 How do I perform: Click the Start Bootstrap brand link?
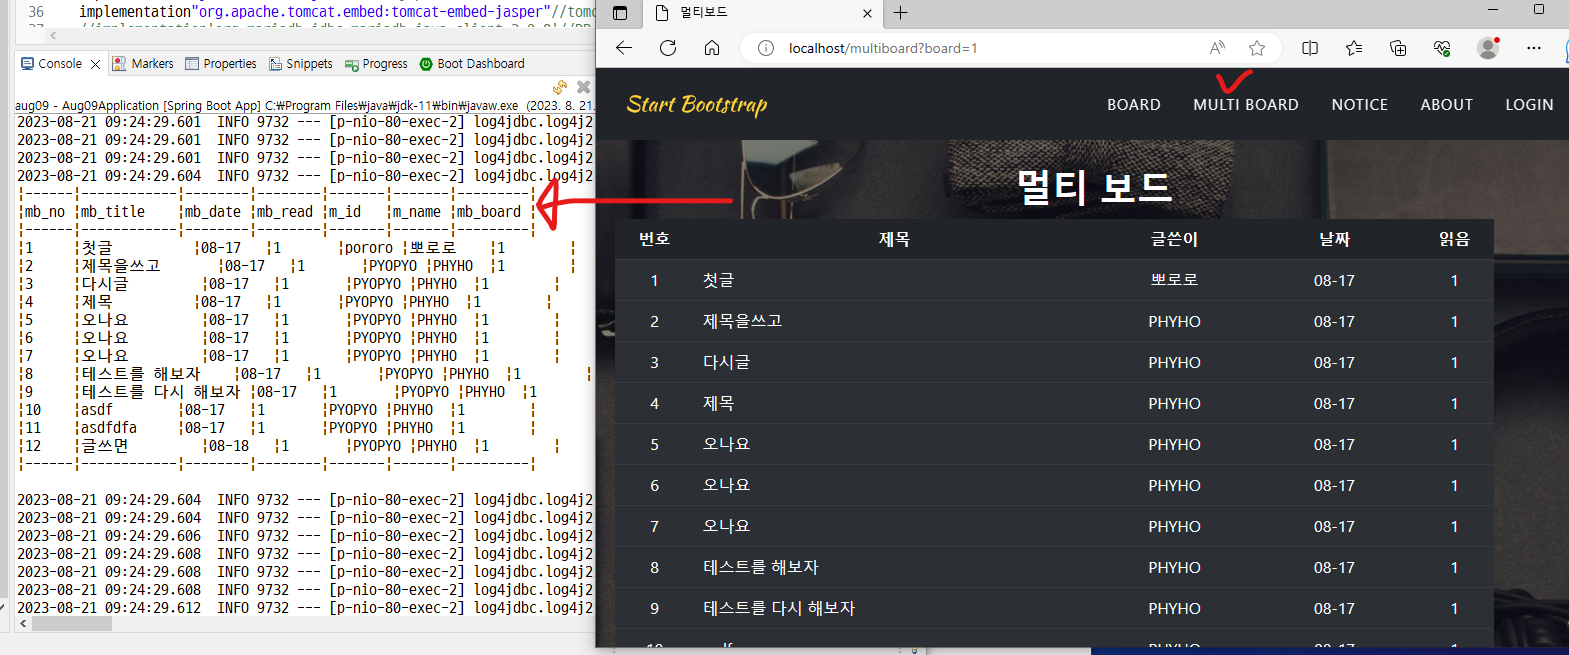tap(697, 105)
